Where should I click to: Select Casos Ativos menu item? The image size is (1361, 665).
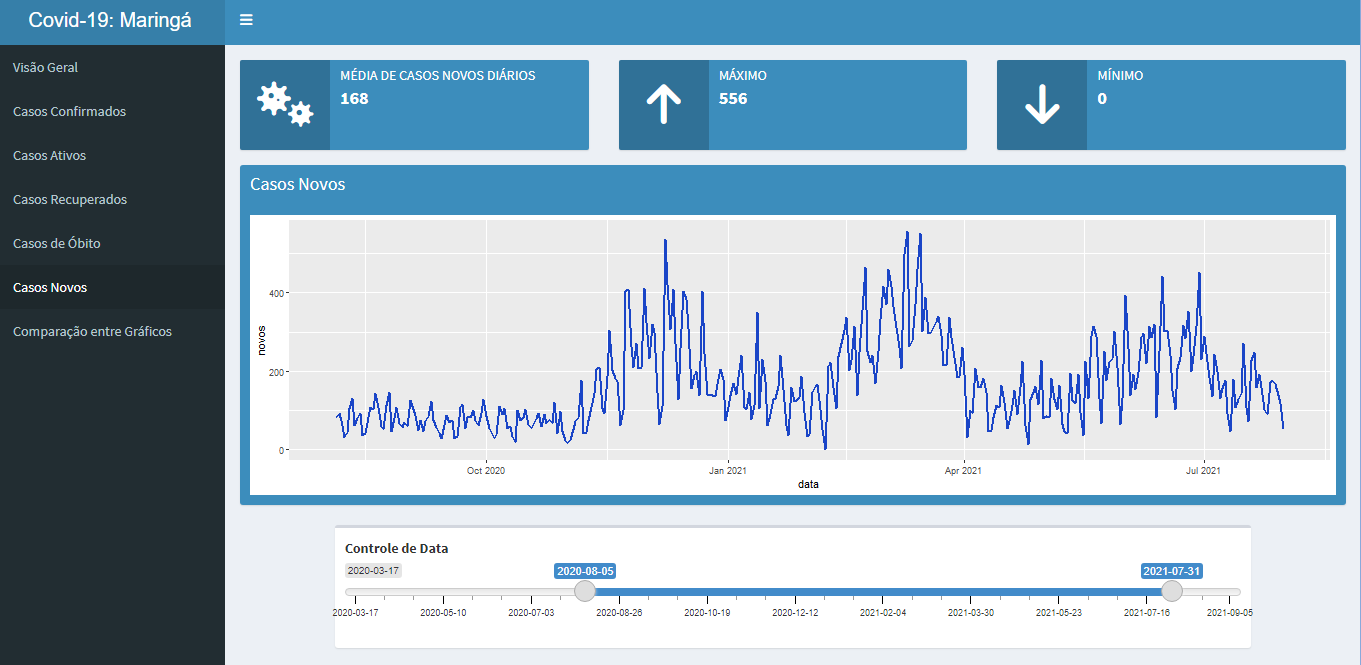pyautogui.click(x=50, y=155)
